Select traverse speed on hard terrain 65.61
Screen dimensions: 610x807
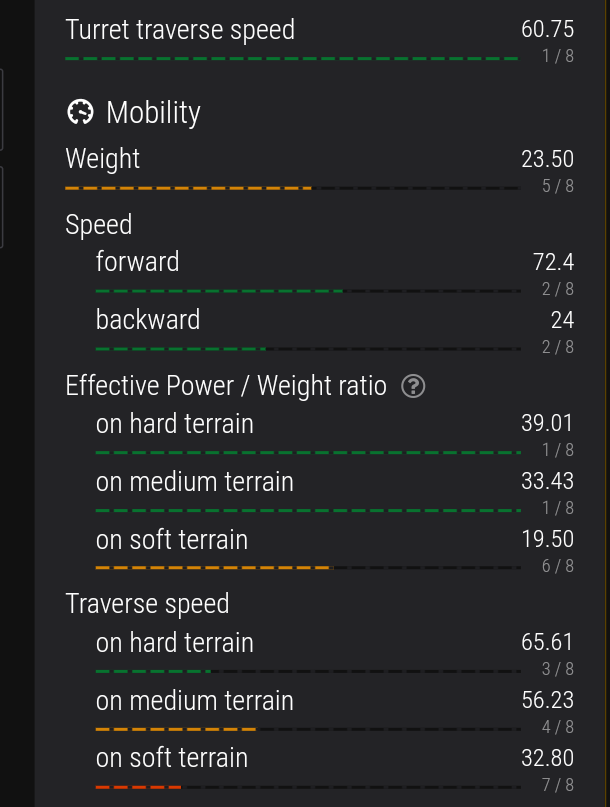click(x=547, y=642)
